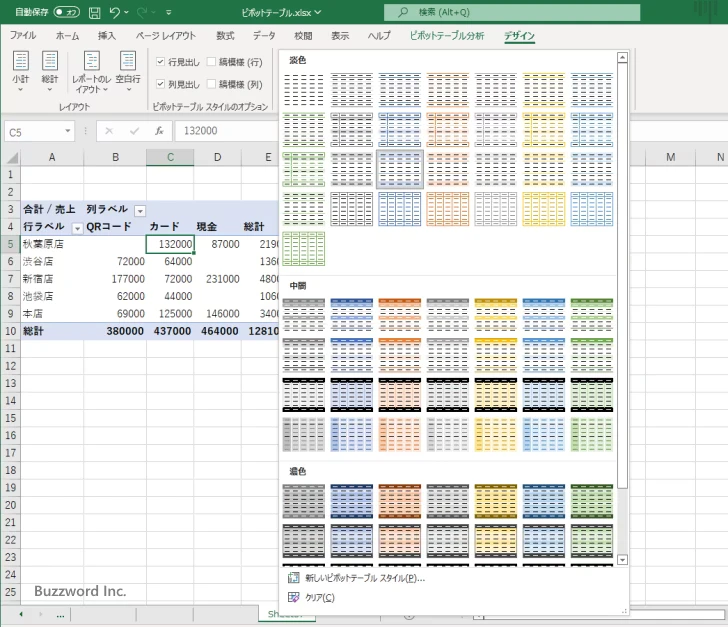
Task: Click the sheet list ellipsis button
Action: point(60,615)
